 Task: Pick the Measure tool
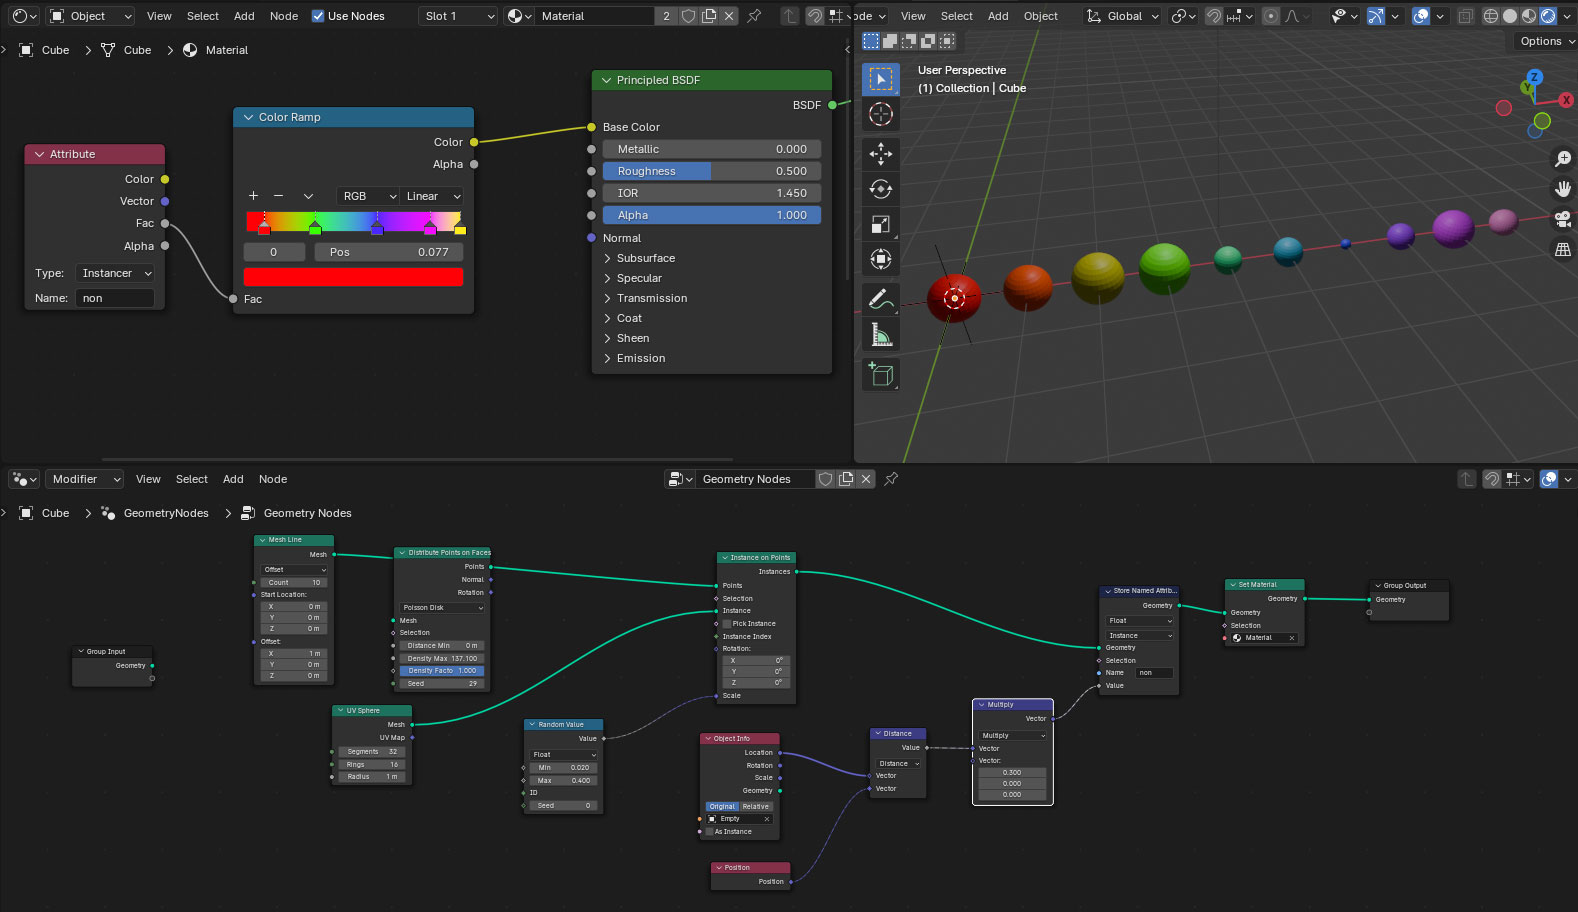pyautogui.click(x=880, y=335)
